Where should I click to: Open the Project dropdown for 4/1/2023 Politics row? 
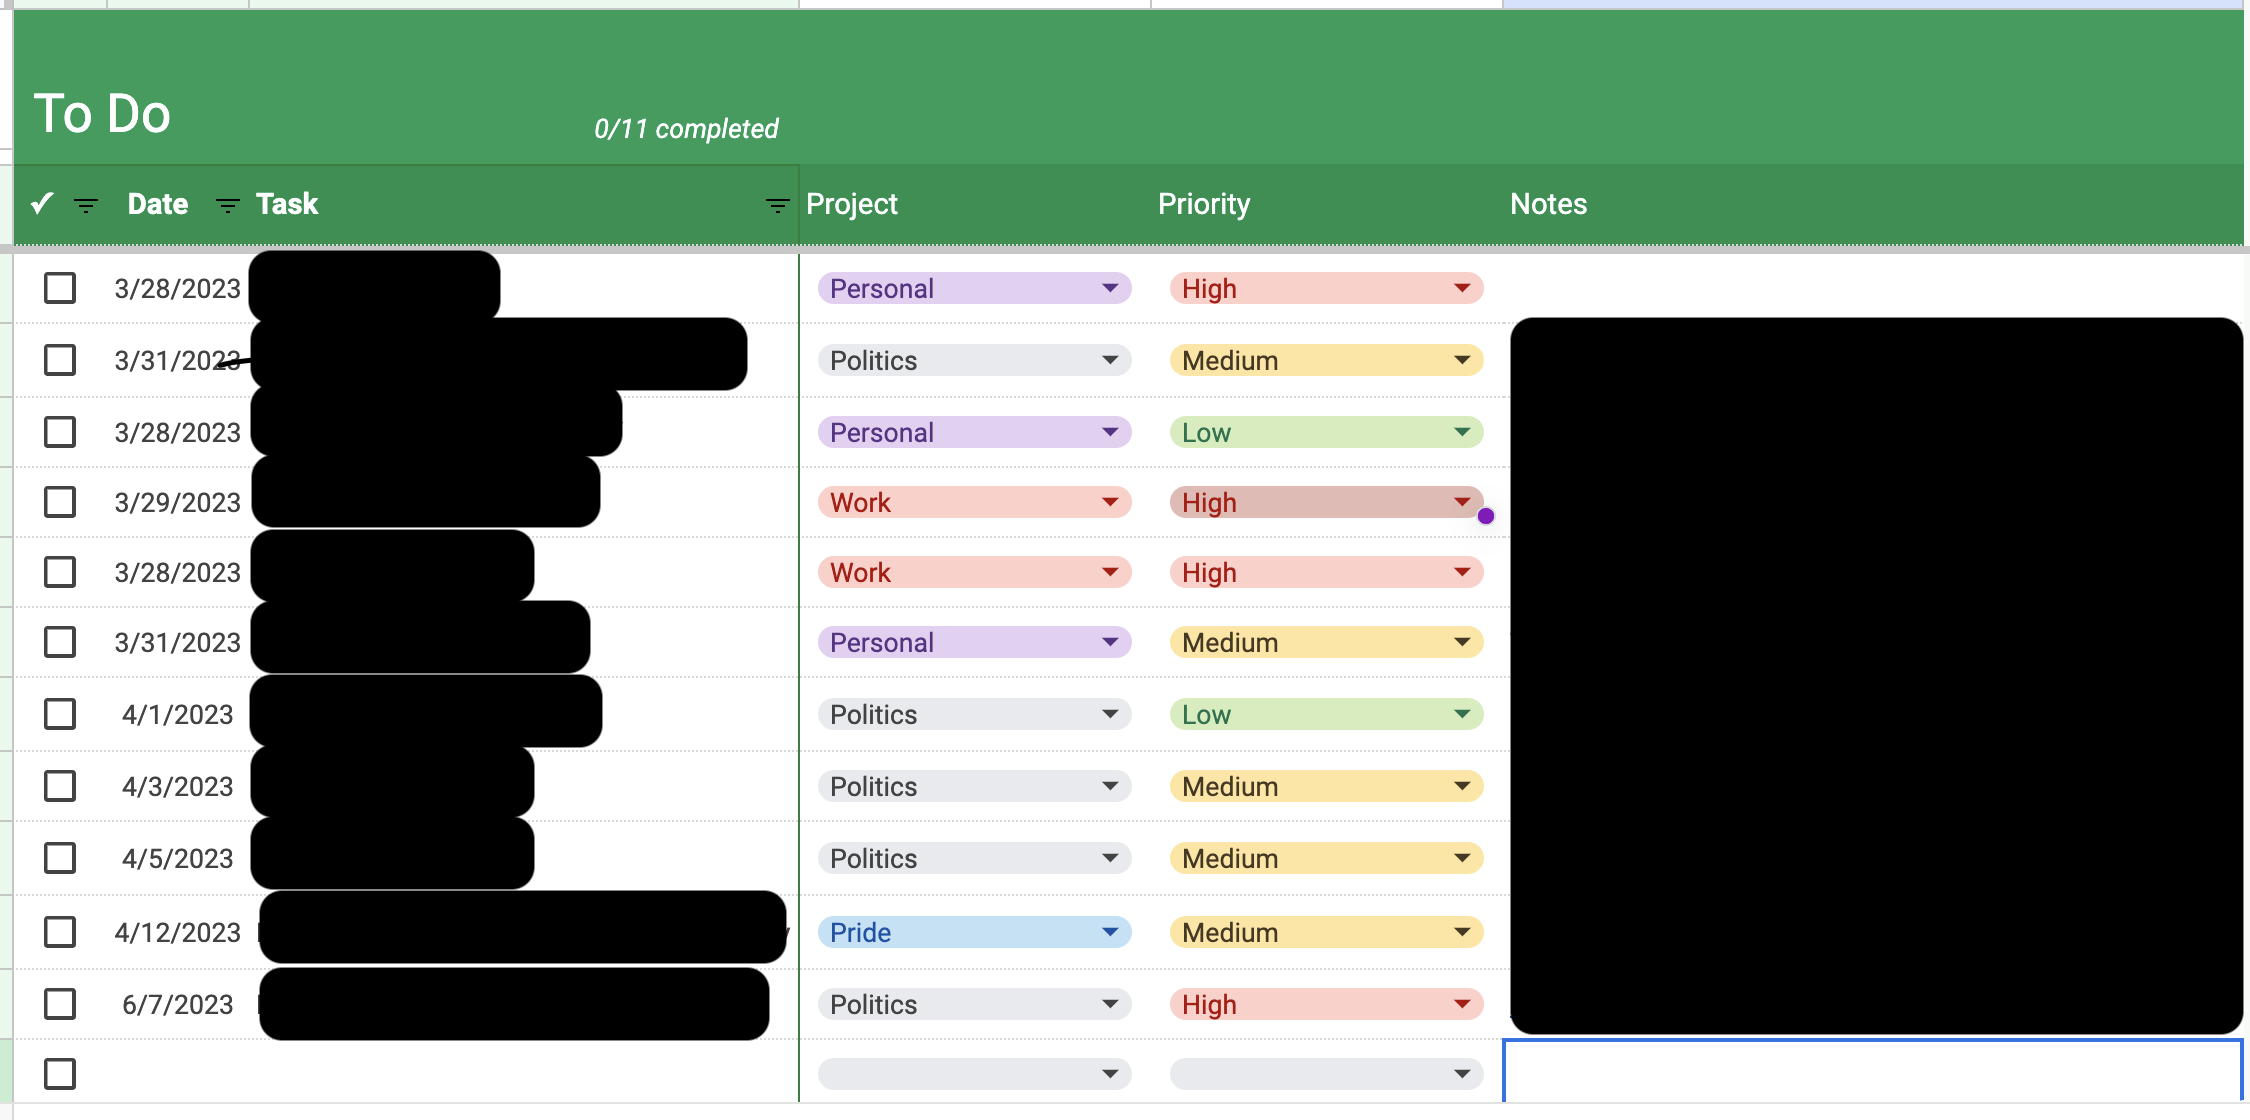1111,713
